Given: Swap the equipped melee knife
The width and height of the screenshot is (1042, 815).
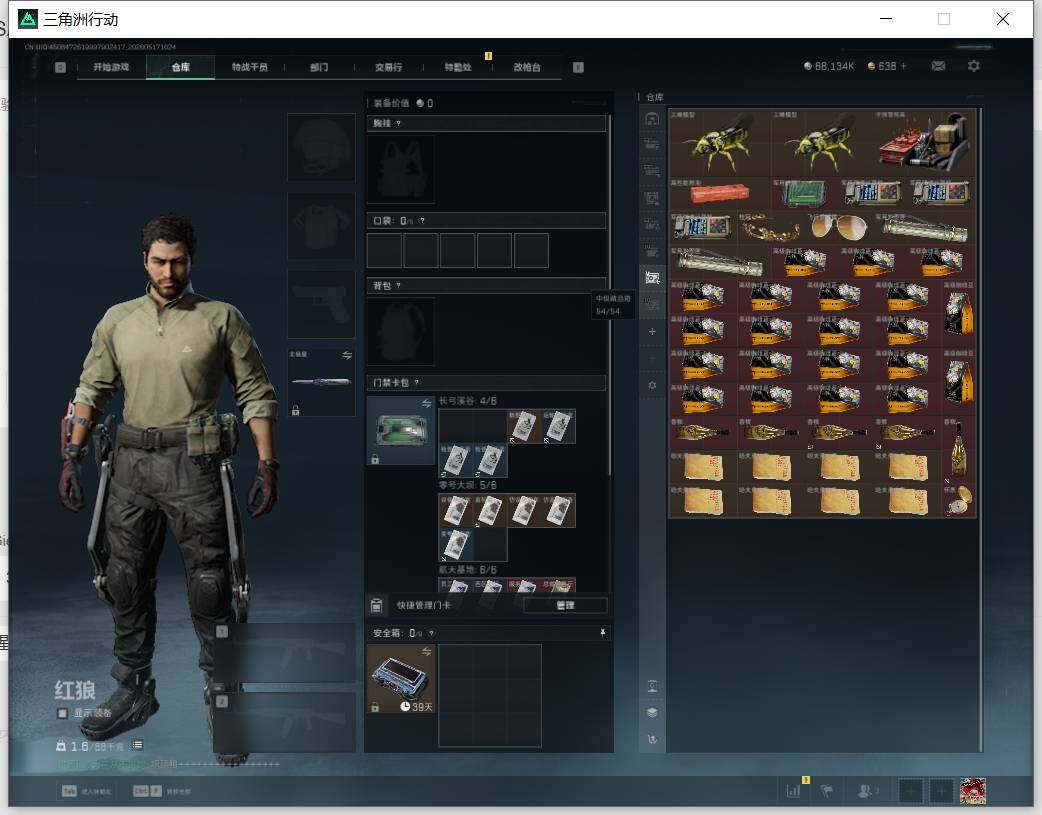Looking at the screenshot, I should (347, 355).
